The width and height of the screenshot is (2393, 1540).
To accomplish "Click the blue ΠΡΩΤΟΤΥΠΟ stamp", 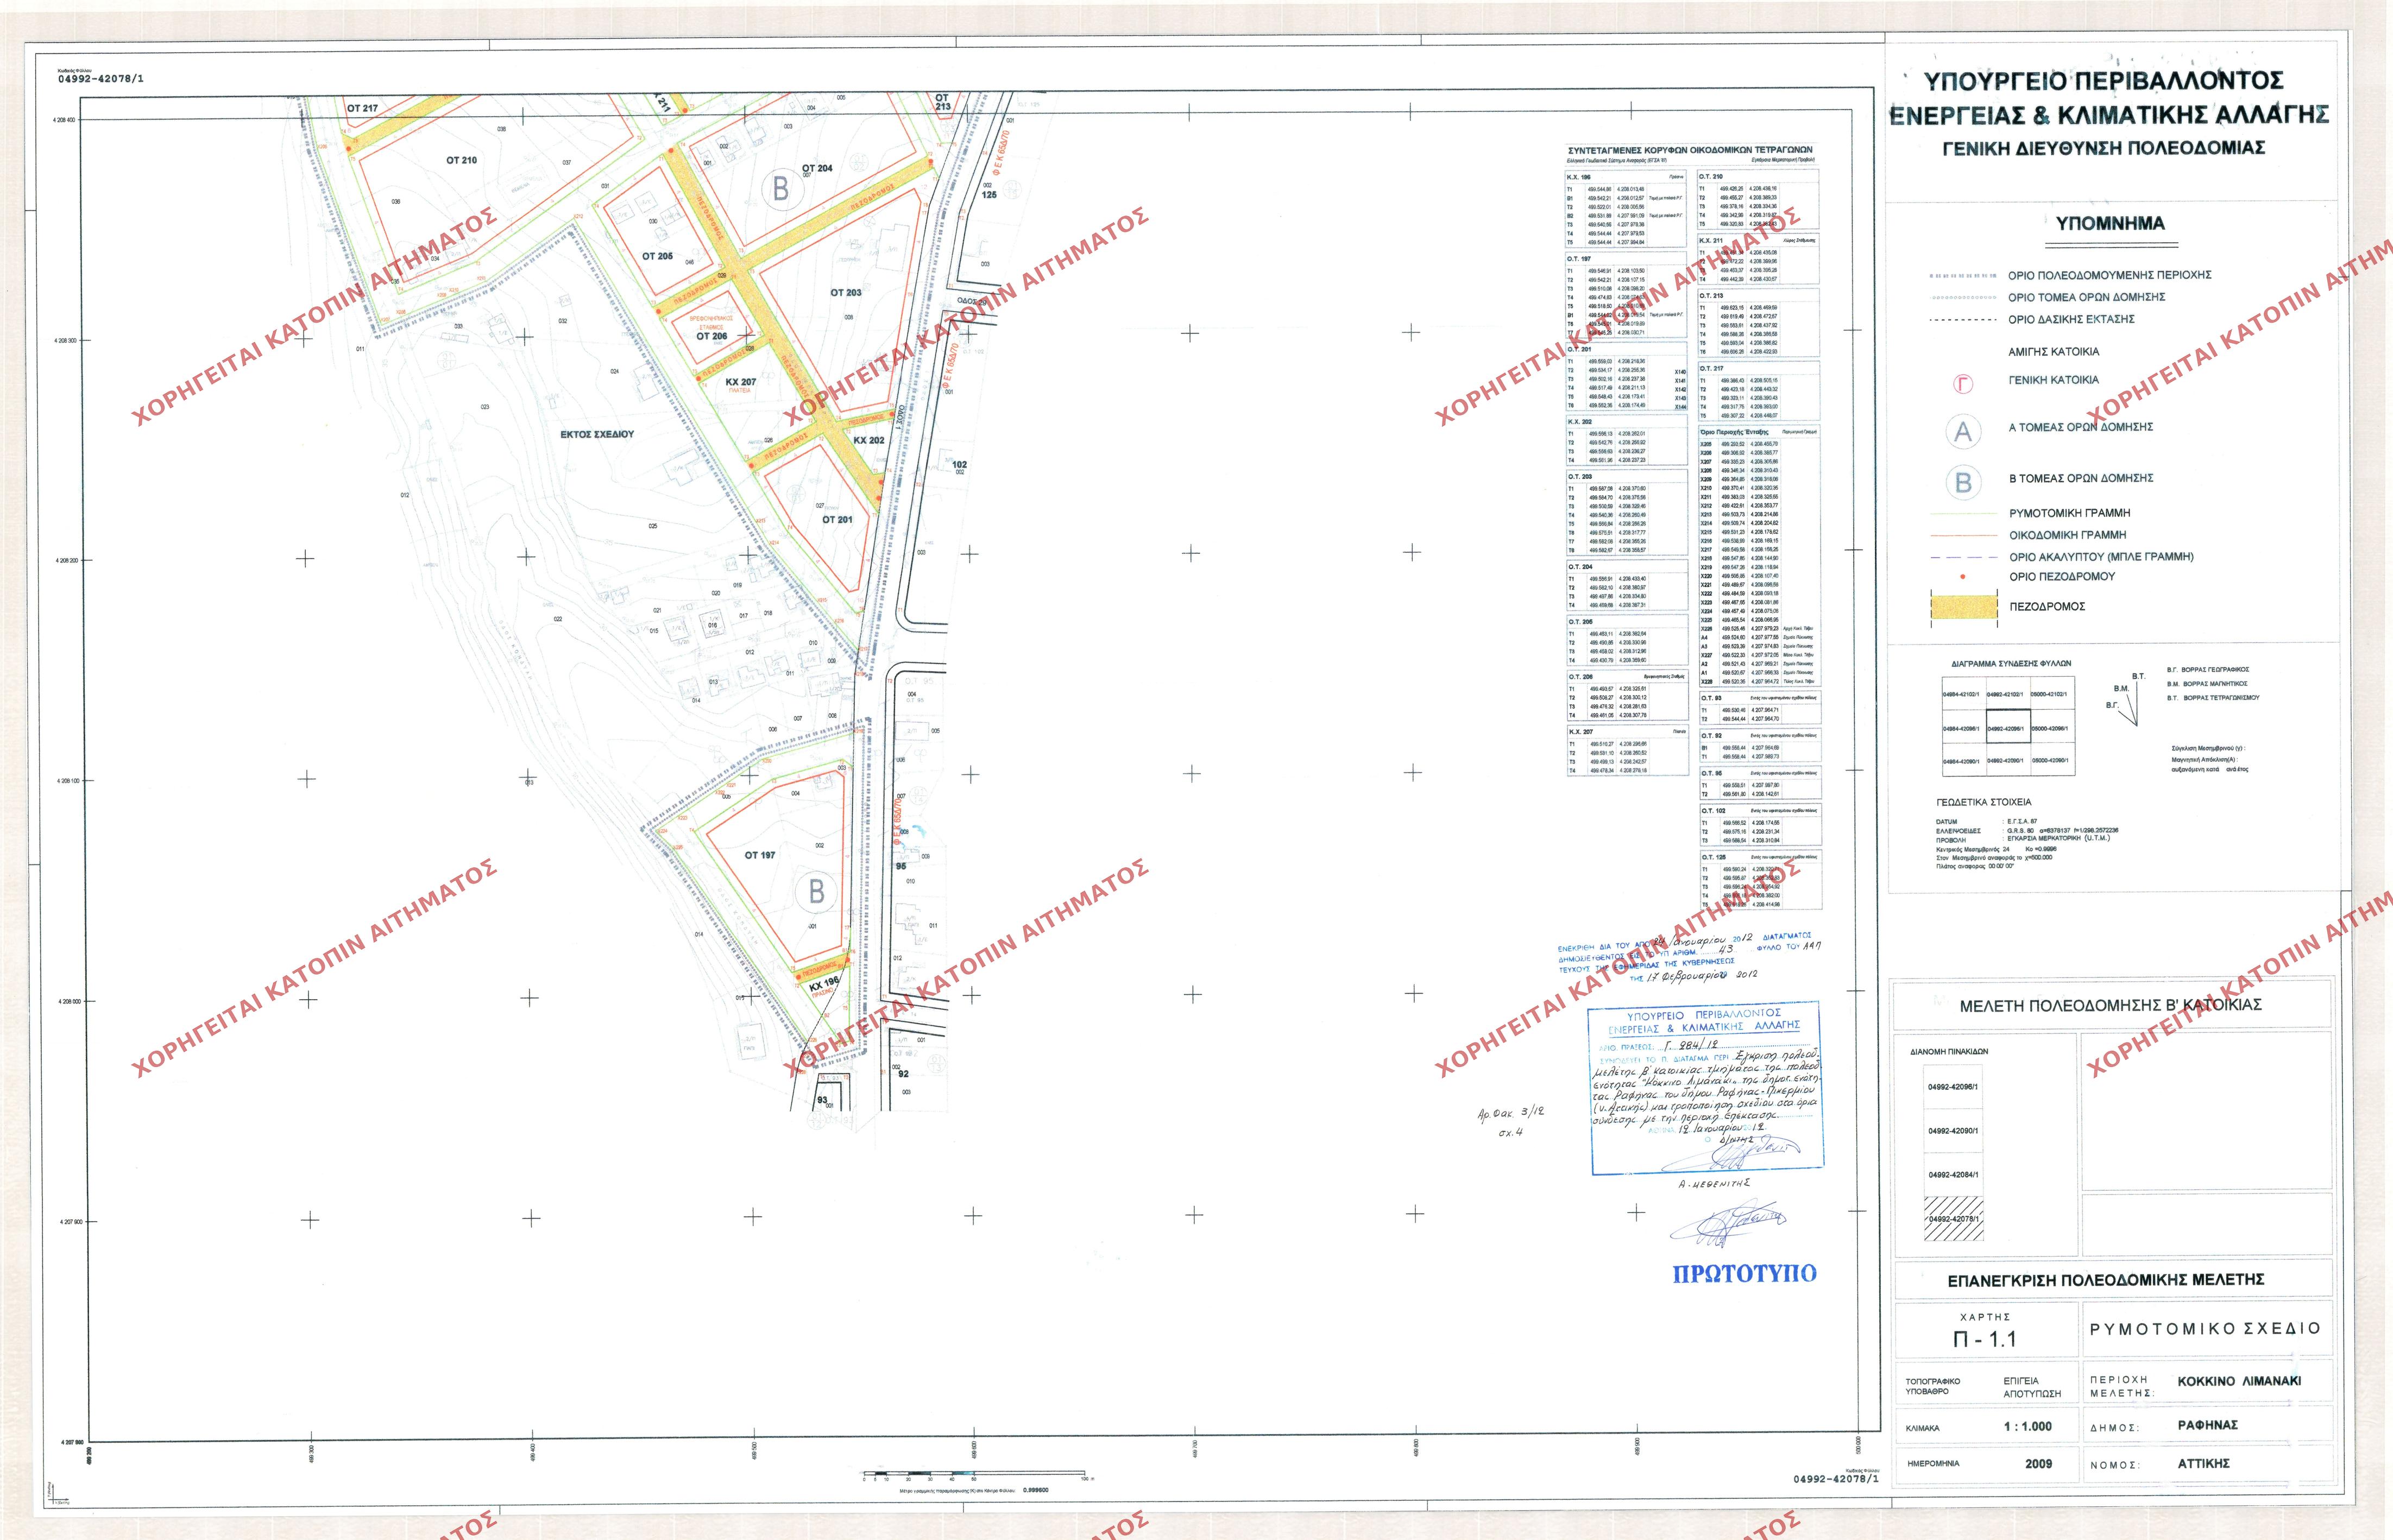I will point(1745,1273).
